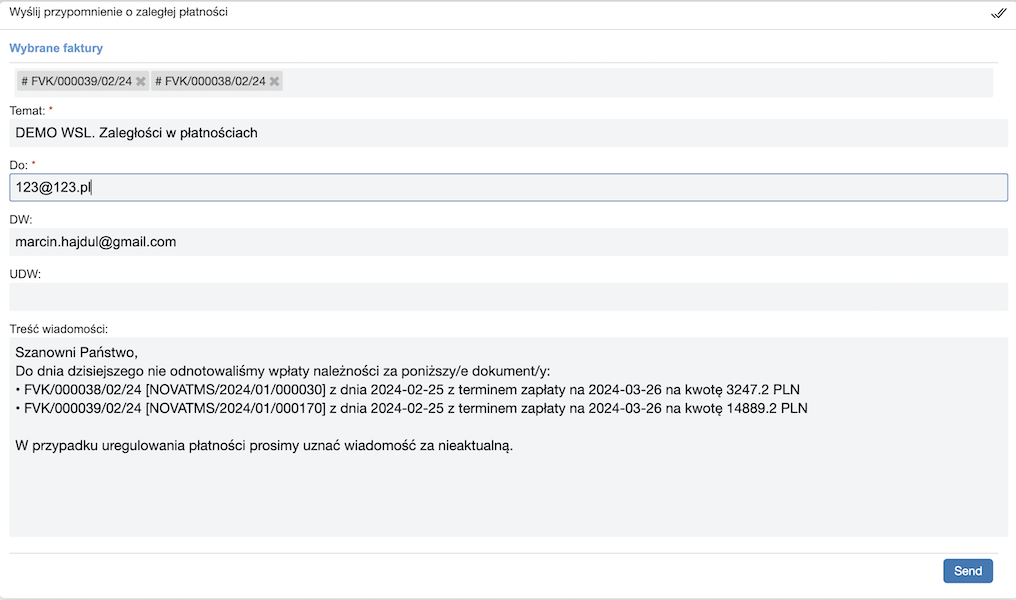Click the UDW field label
The width and height of the screenshot is (1016, 600).
[x=25, y=273]
